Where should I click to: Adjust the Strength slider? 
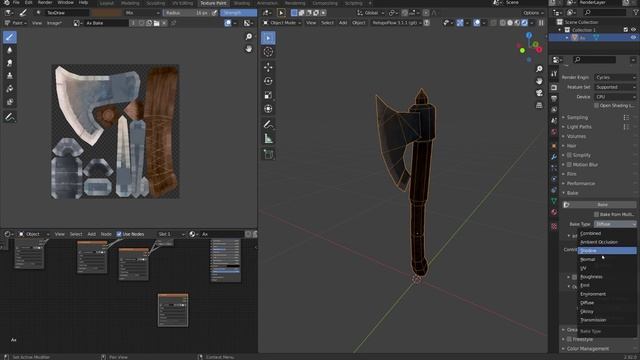click(238, 13)
